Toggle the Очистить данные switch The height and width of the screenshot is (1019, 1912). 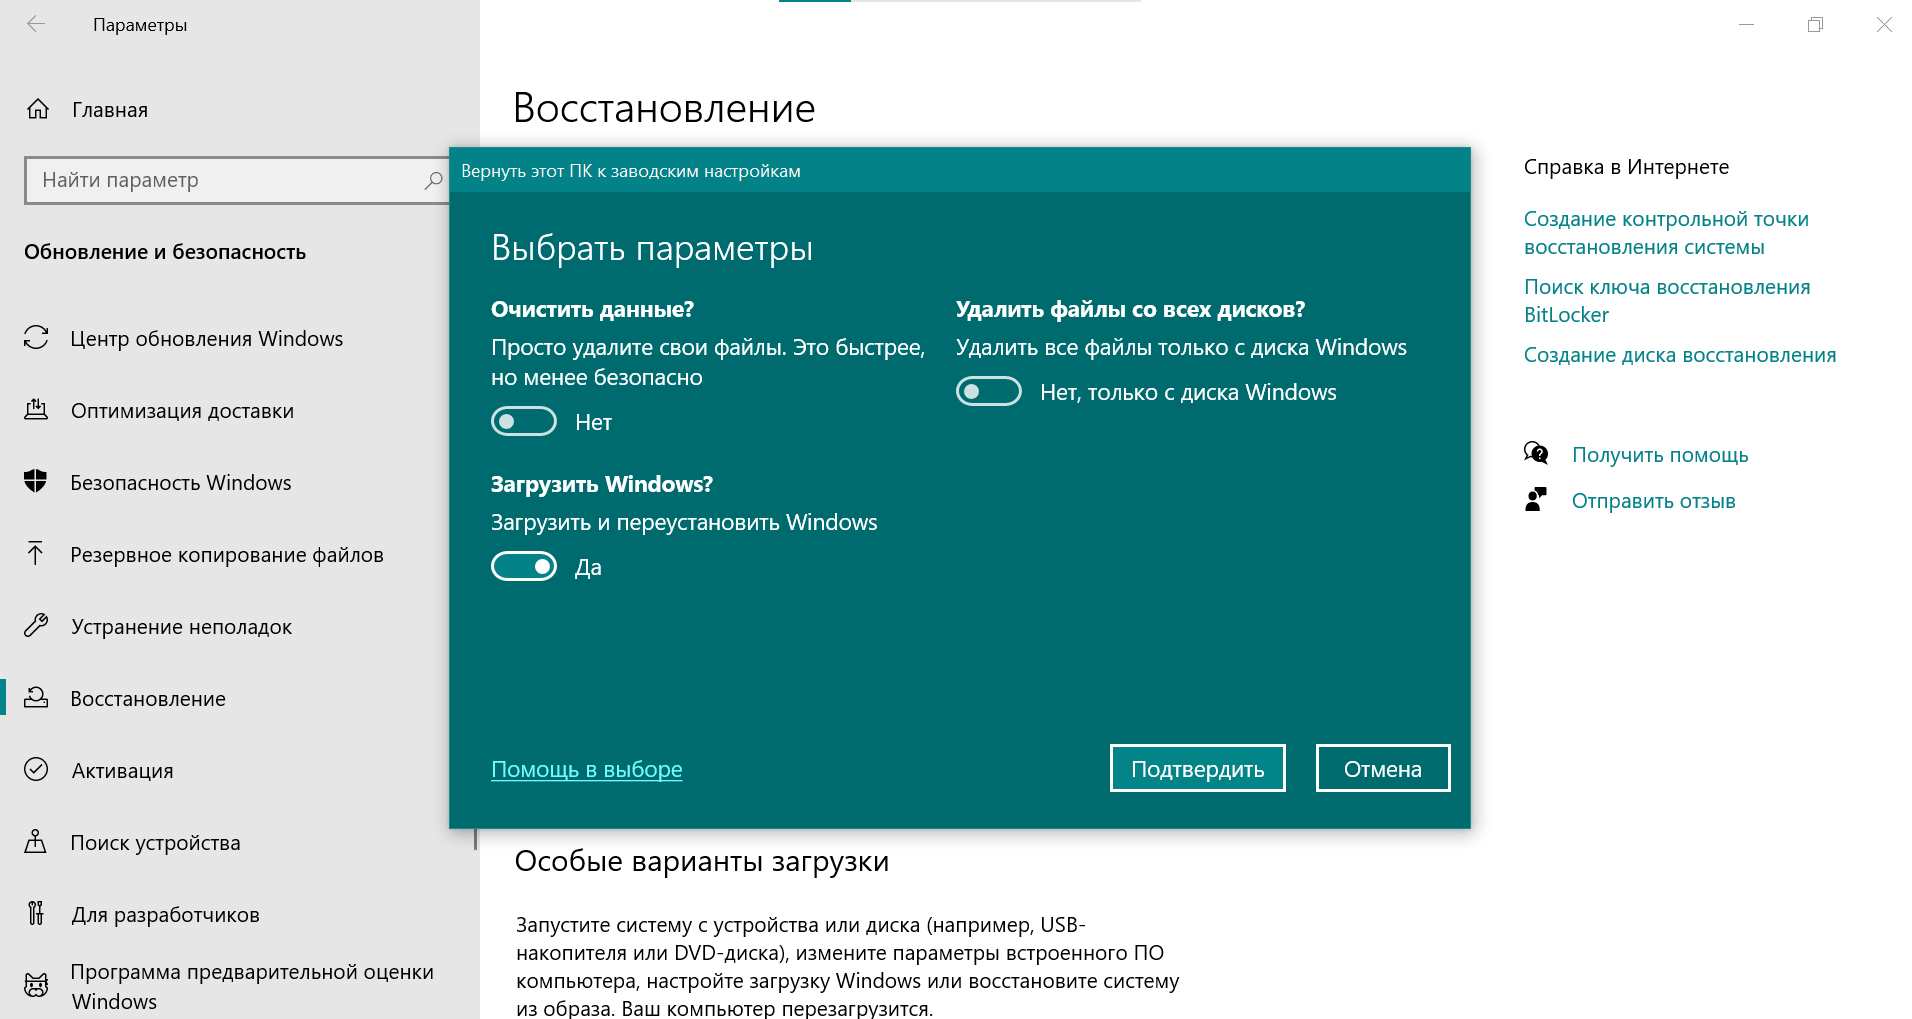(x=523, y=422)
